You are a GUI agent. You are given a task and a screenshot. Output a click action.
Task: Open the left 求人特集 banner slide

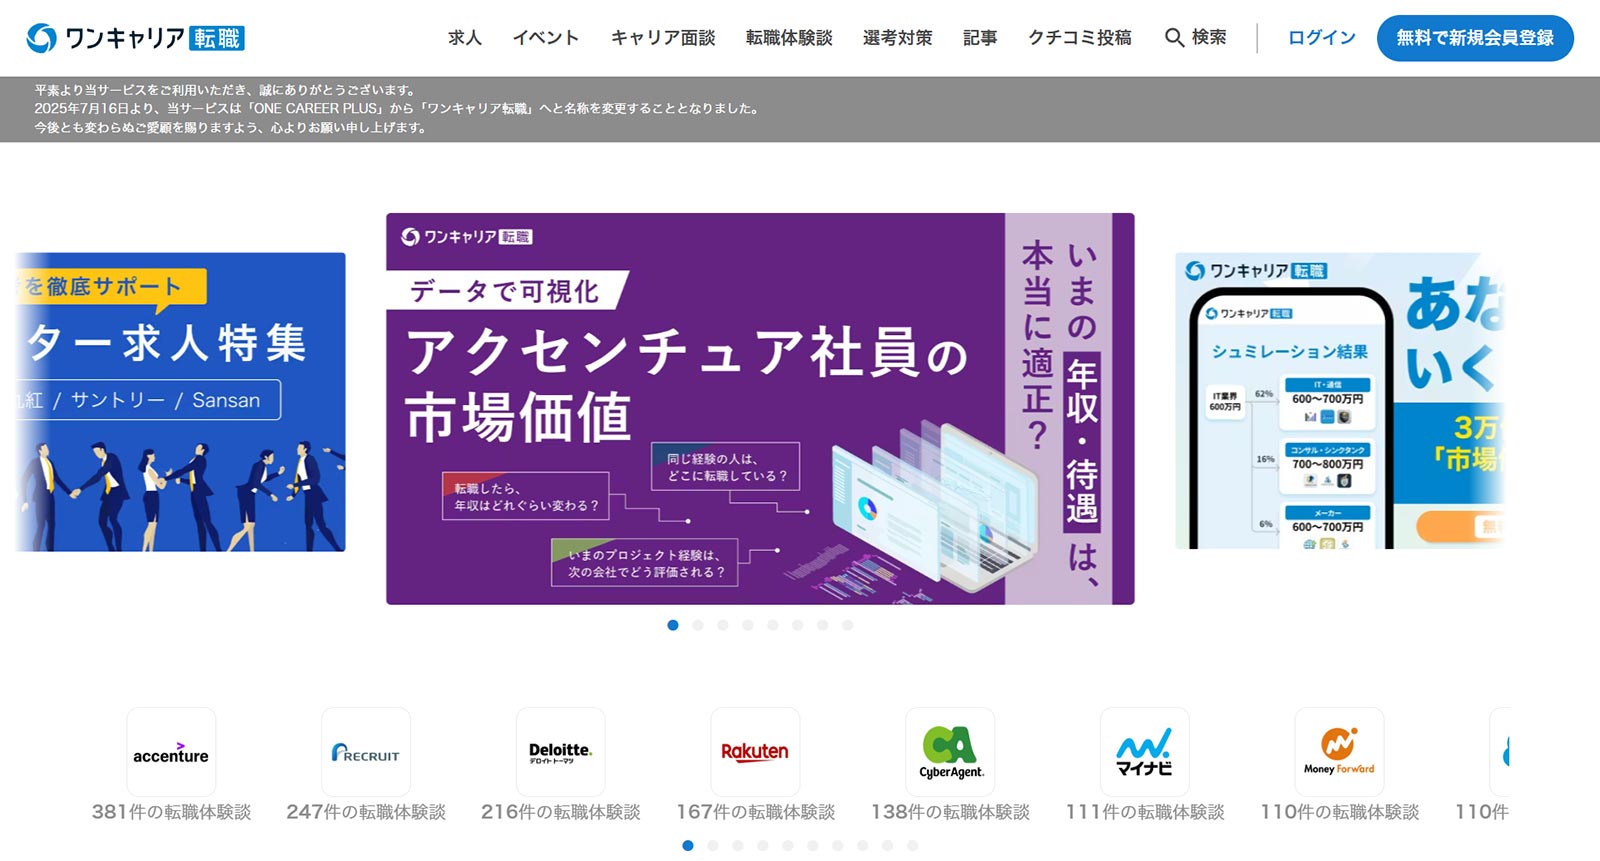[x=181, y=402]
